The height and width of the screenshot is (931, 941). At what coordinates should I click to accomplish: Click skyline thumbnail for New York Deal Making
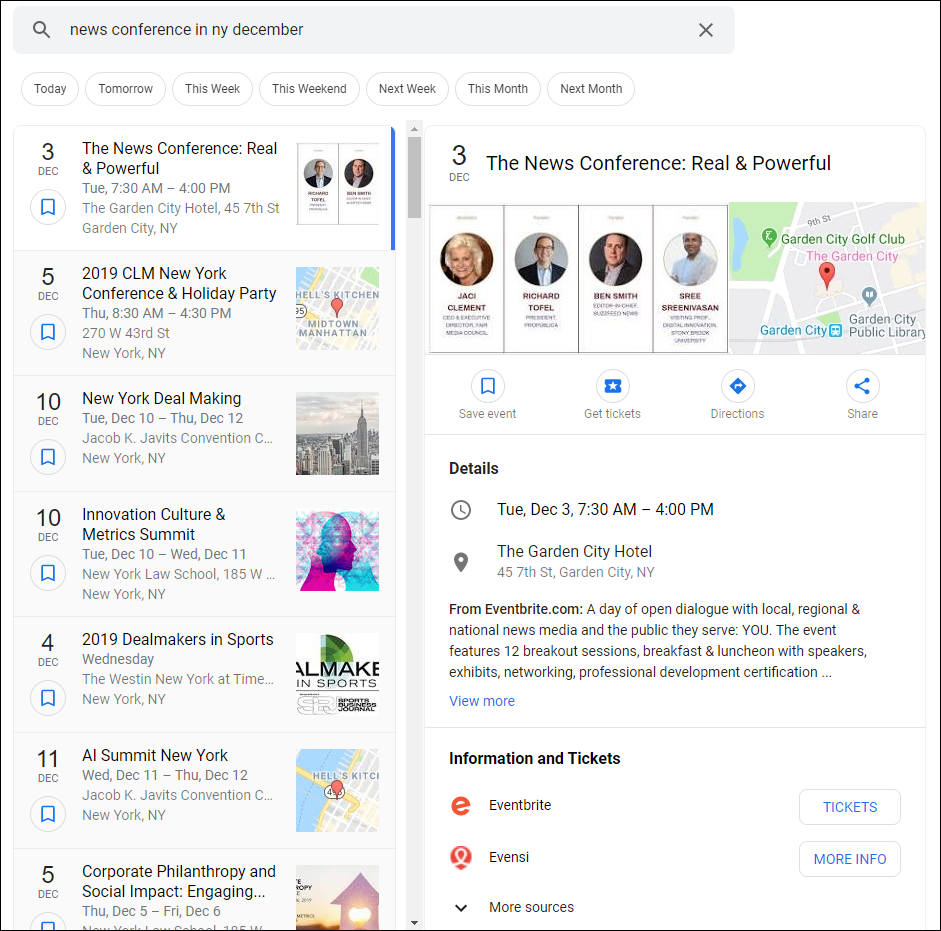tap(338, 433)
